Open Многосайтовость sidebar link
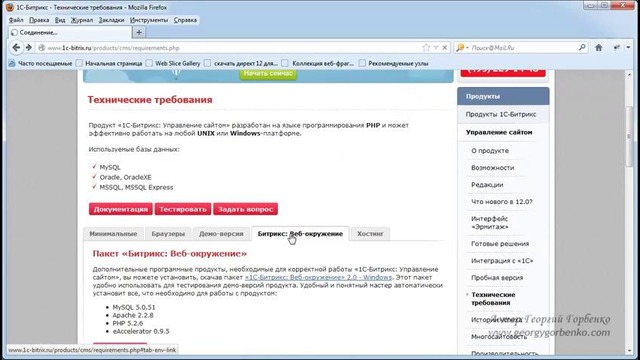640x360 pixels. tap(499, 337)
